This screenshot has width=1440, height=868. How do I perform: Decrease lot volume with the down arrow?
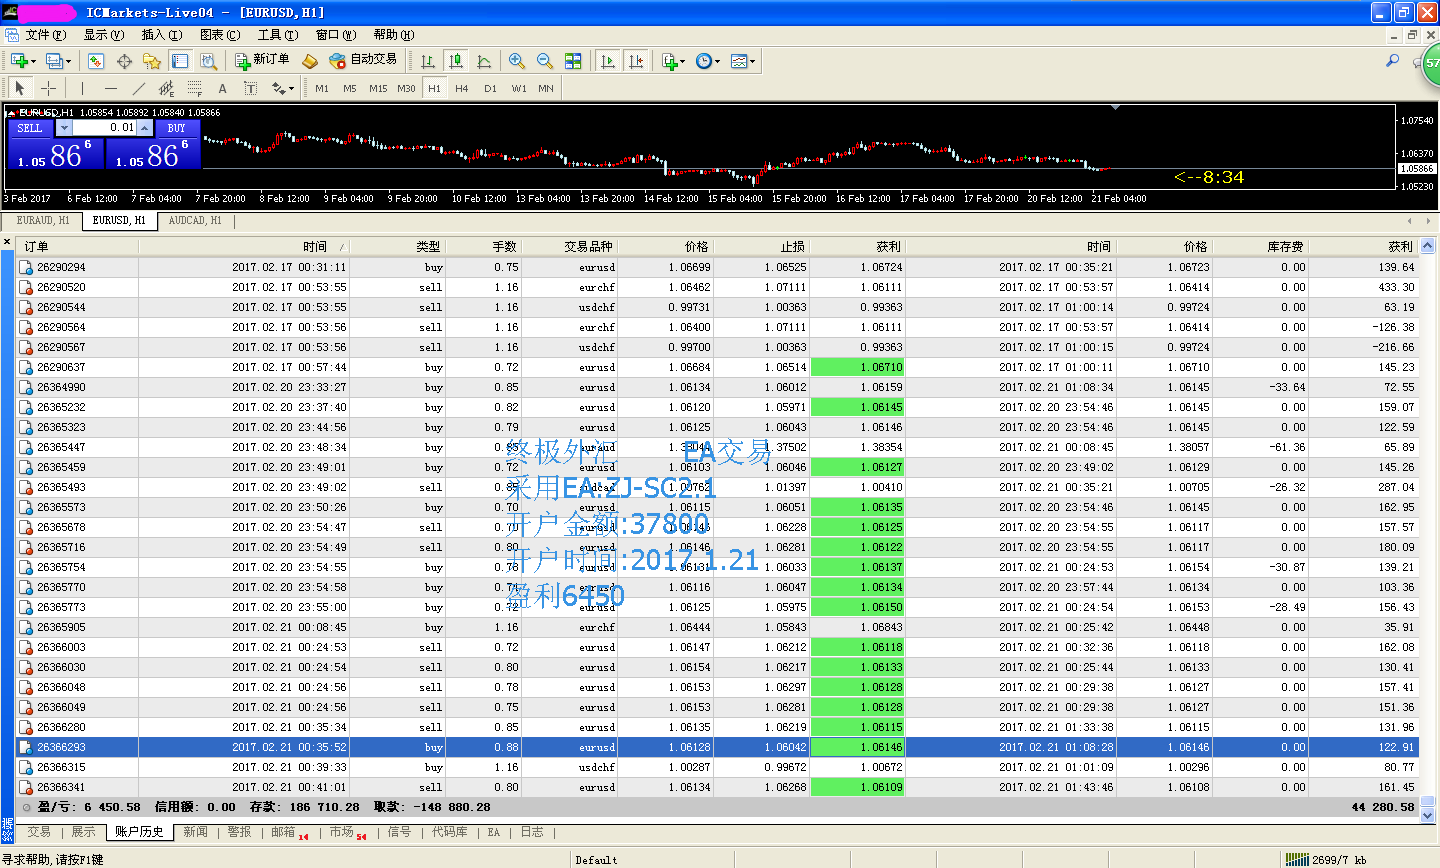pyautogui.click(x=64, y=128)
